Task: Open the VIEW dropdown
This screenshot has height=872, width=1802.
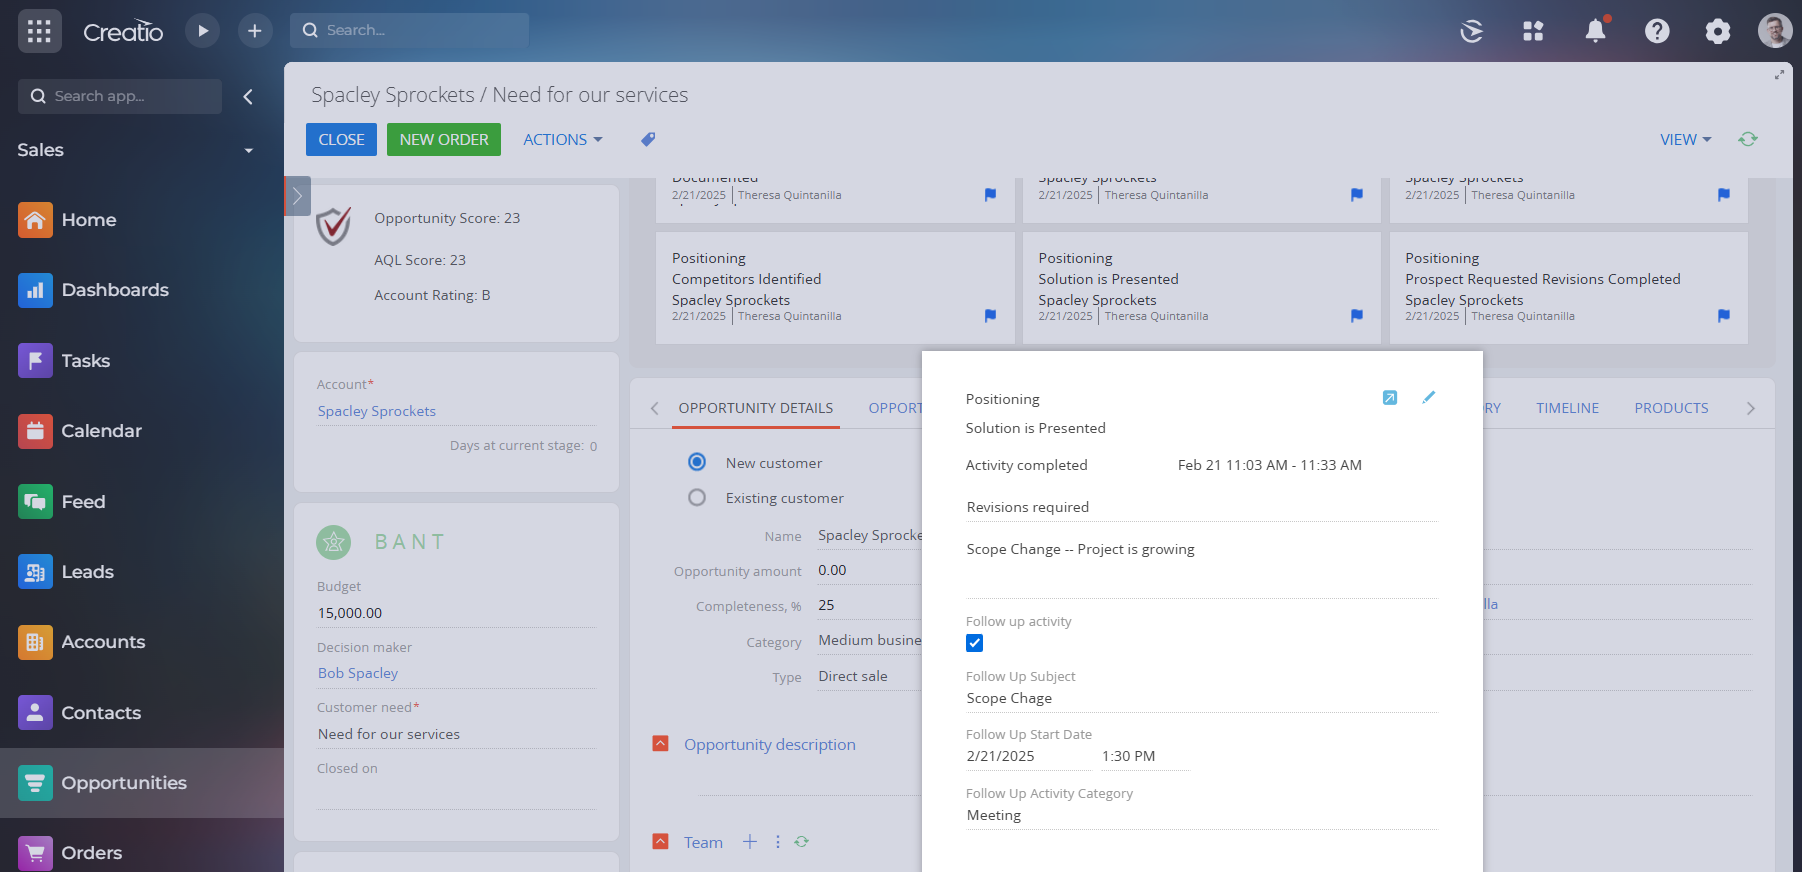Action: [1686, 140]
